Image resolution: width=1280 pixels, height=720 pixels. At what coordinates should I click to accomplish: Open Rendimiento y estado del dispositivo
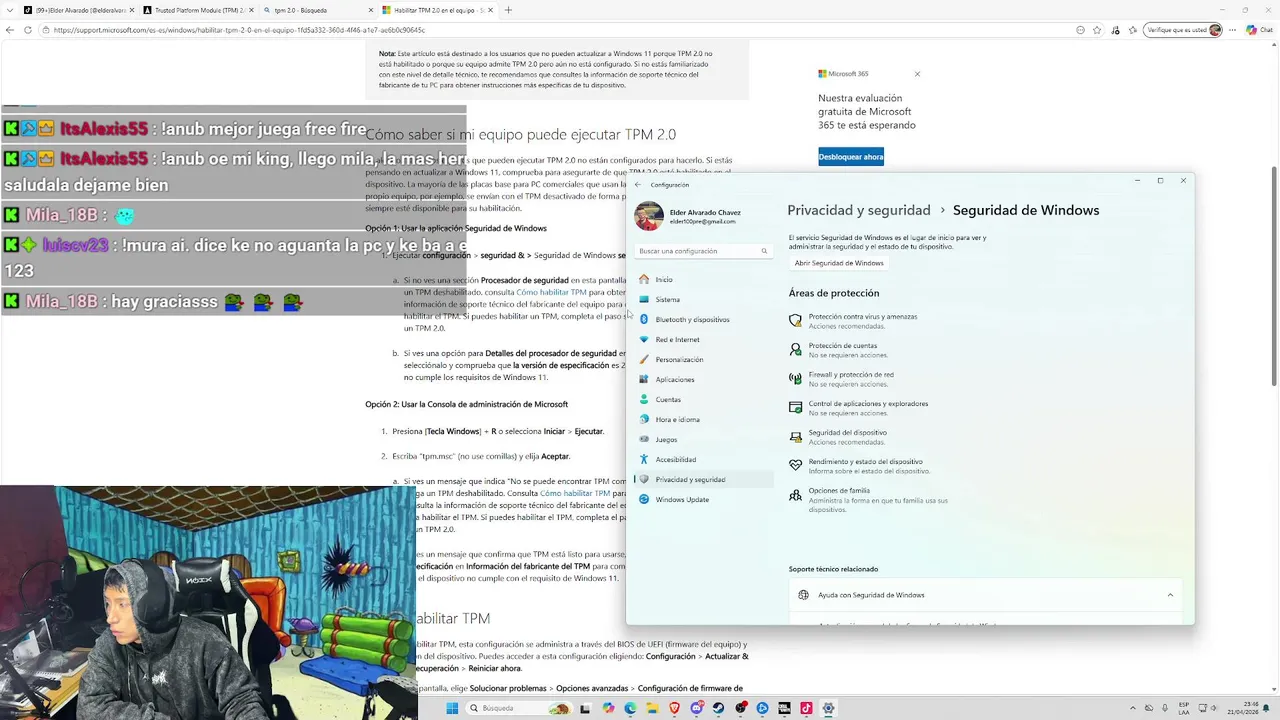[860, 466]
